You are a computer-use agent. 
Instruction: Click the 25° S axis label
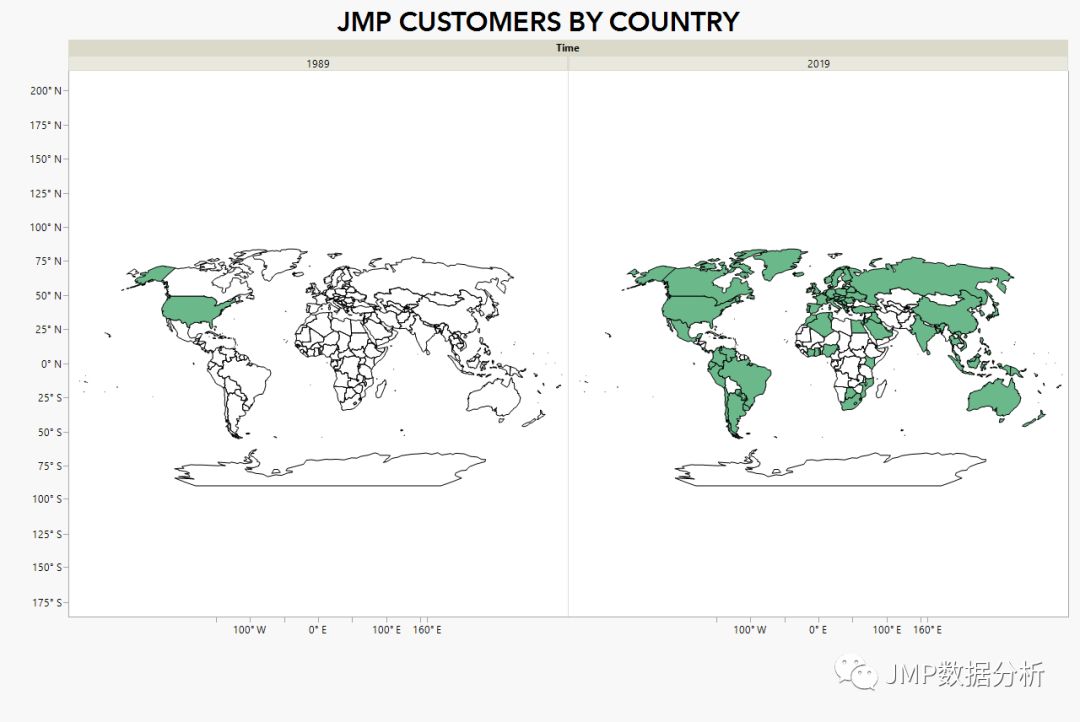[x=49, y=398]
